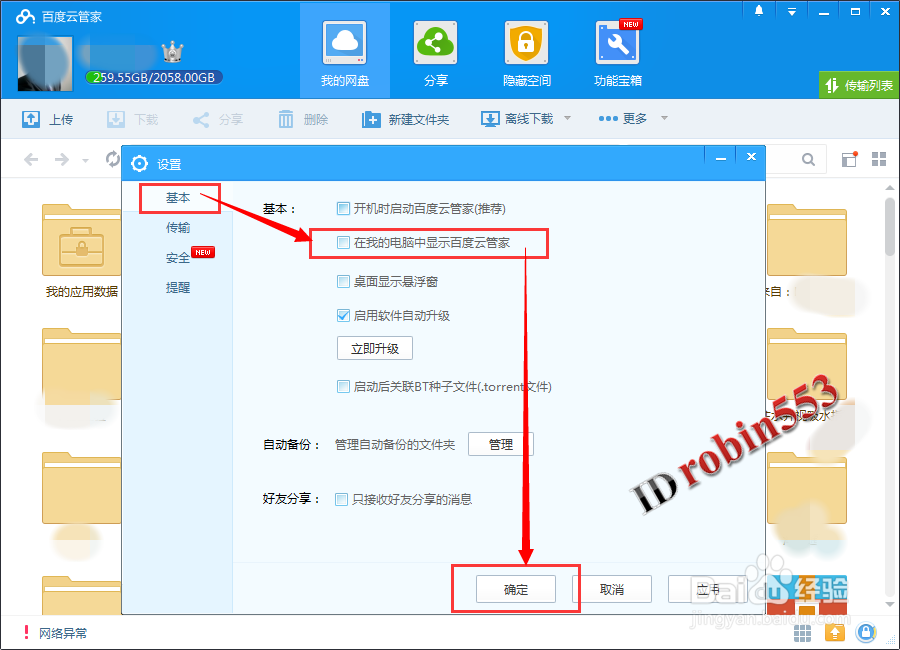Expand the 更多 dropdown arrow

(x=664, y=118)
